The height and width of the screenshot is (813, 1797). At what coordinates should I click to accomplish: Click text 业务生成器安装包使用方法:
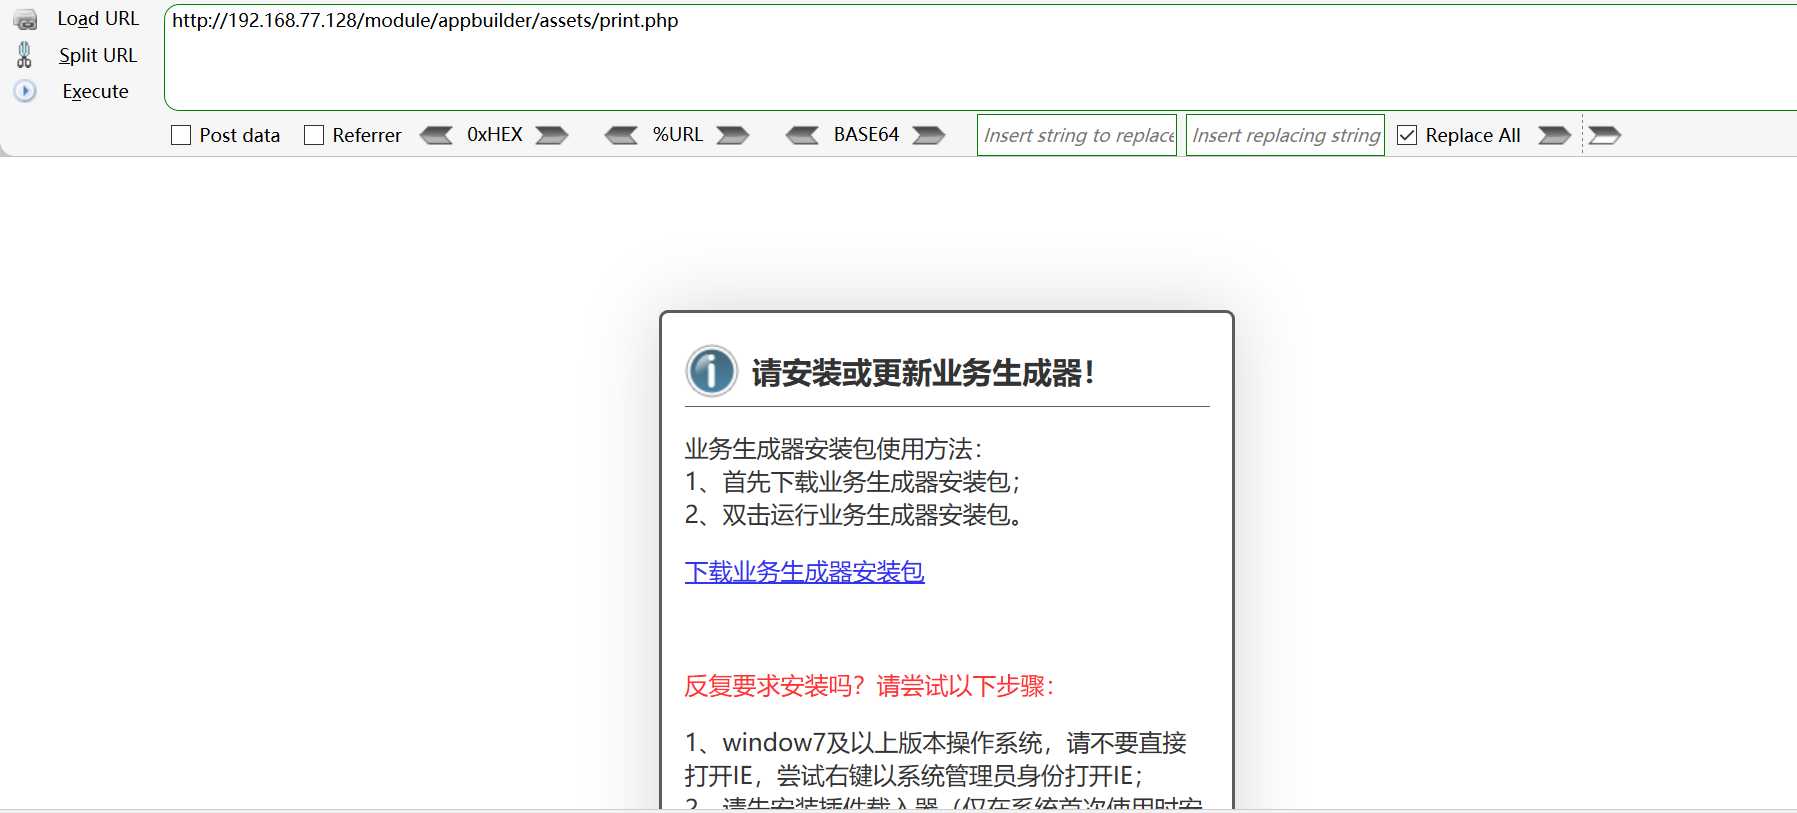(833, 449)
